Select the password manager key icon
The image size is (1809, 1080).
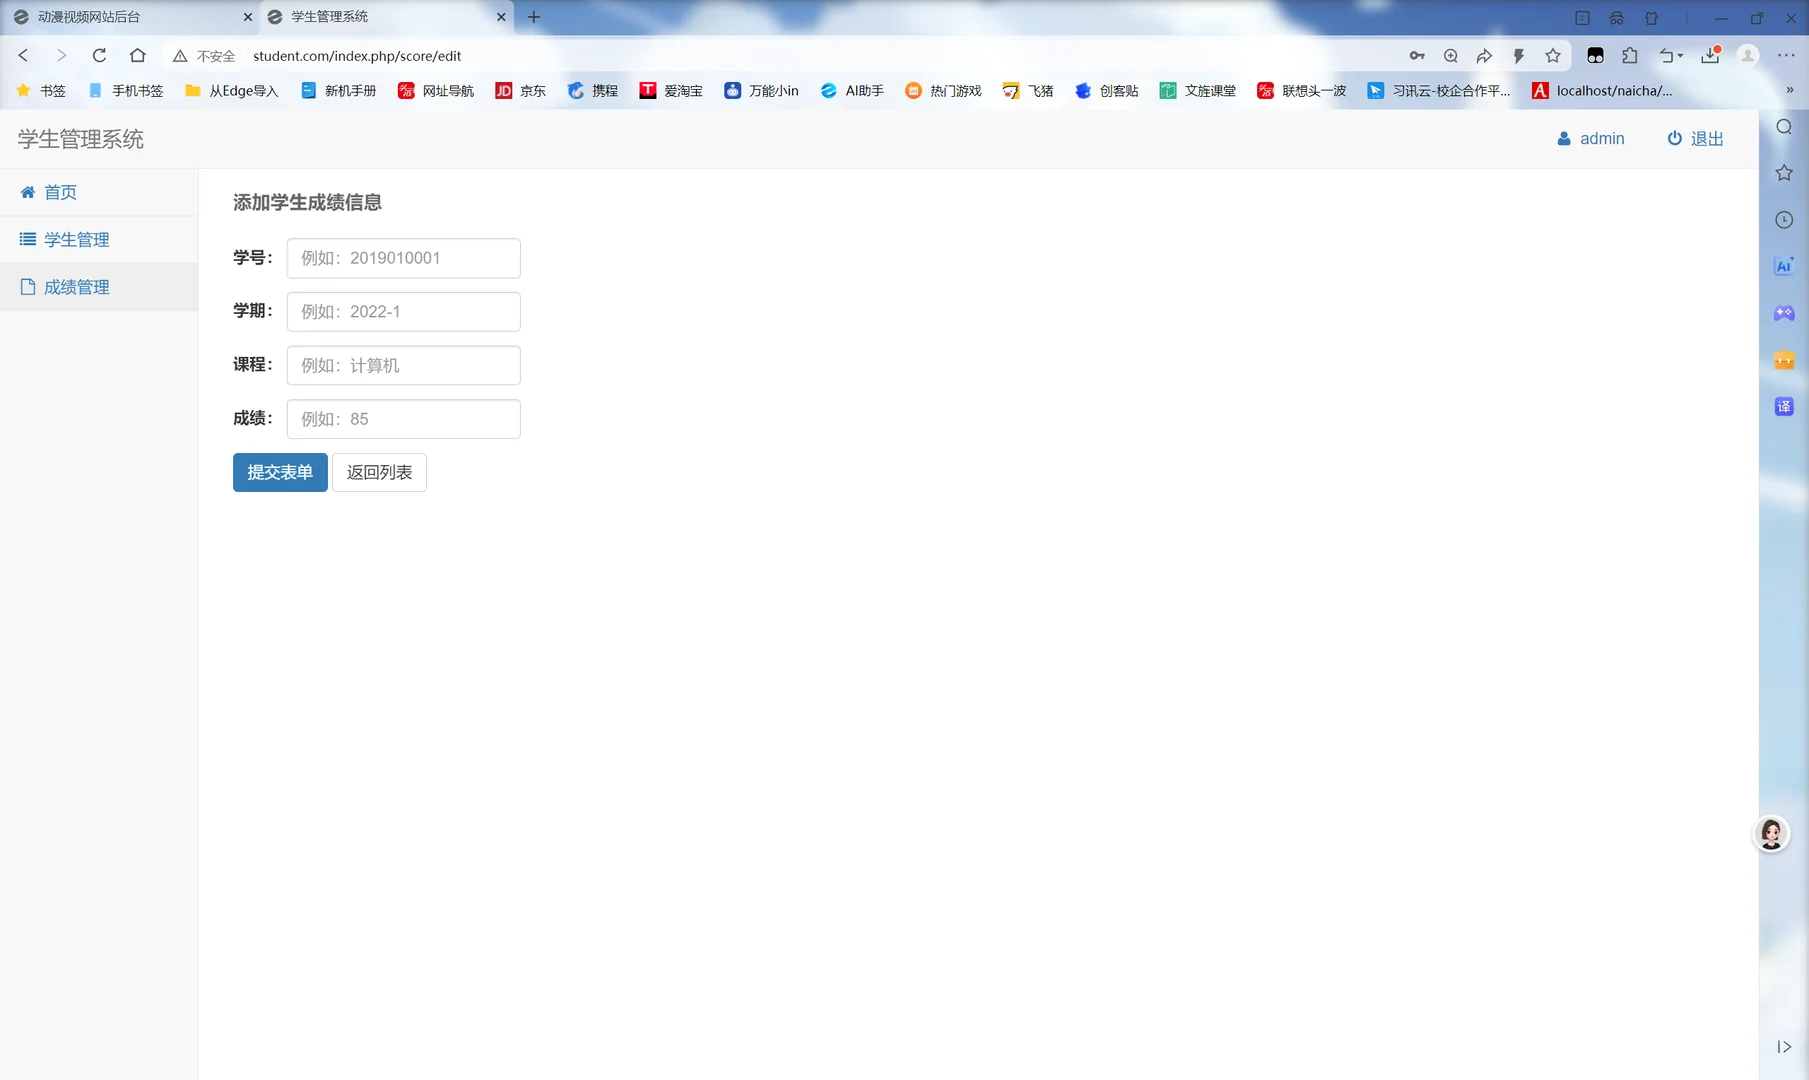(1417, 55)
